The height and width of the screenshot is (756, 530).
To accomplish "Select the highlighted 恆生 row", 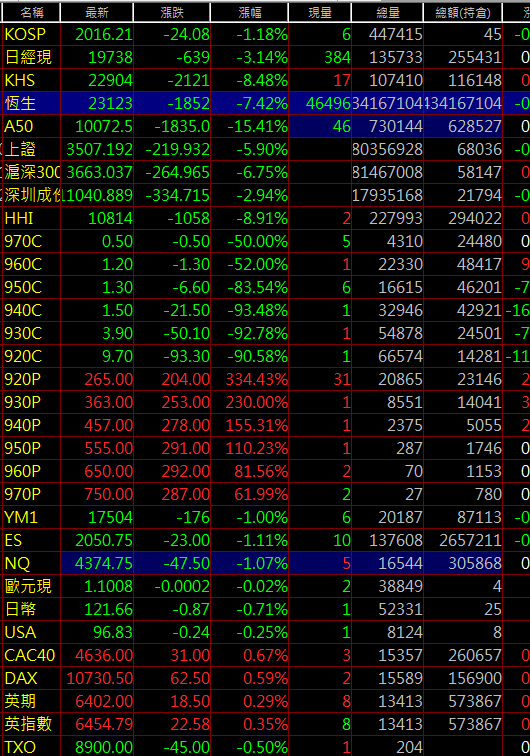I will (265, 103).
